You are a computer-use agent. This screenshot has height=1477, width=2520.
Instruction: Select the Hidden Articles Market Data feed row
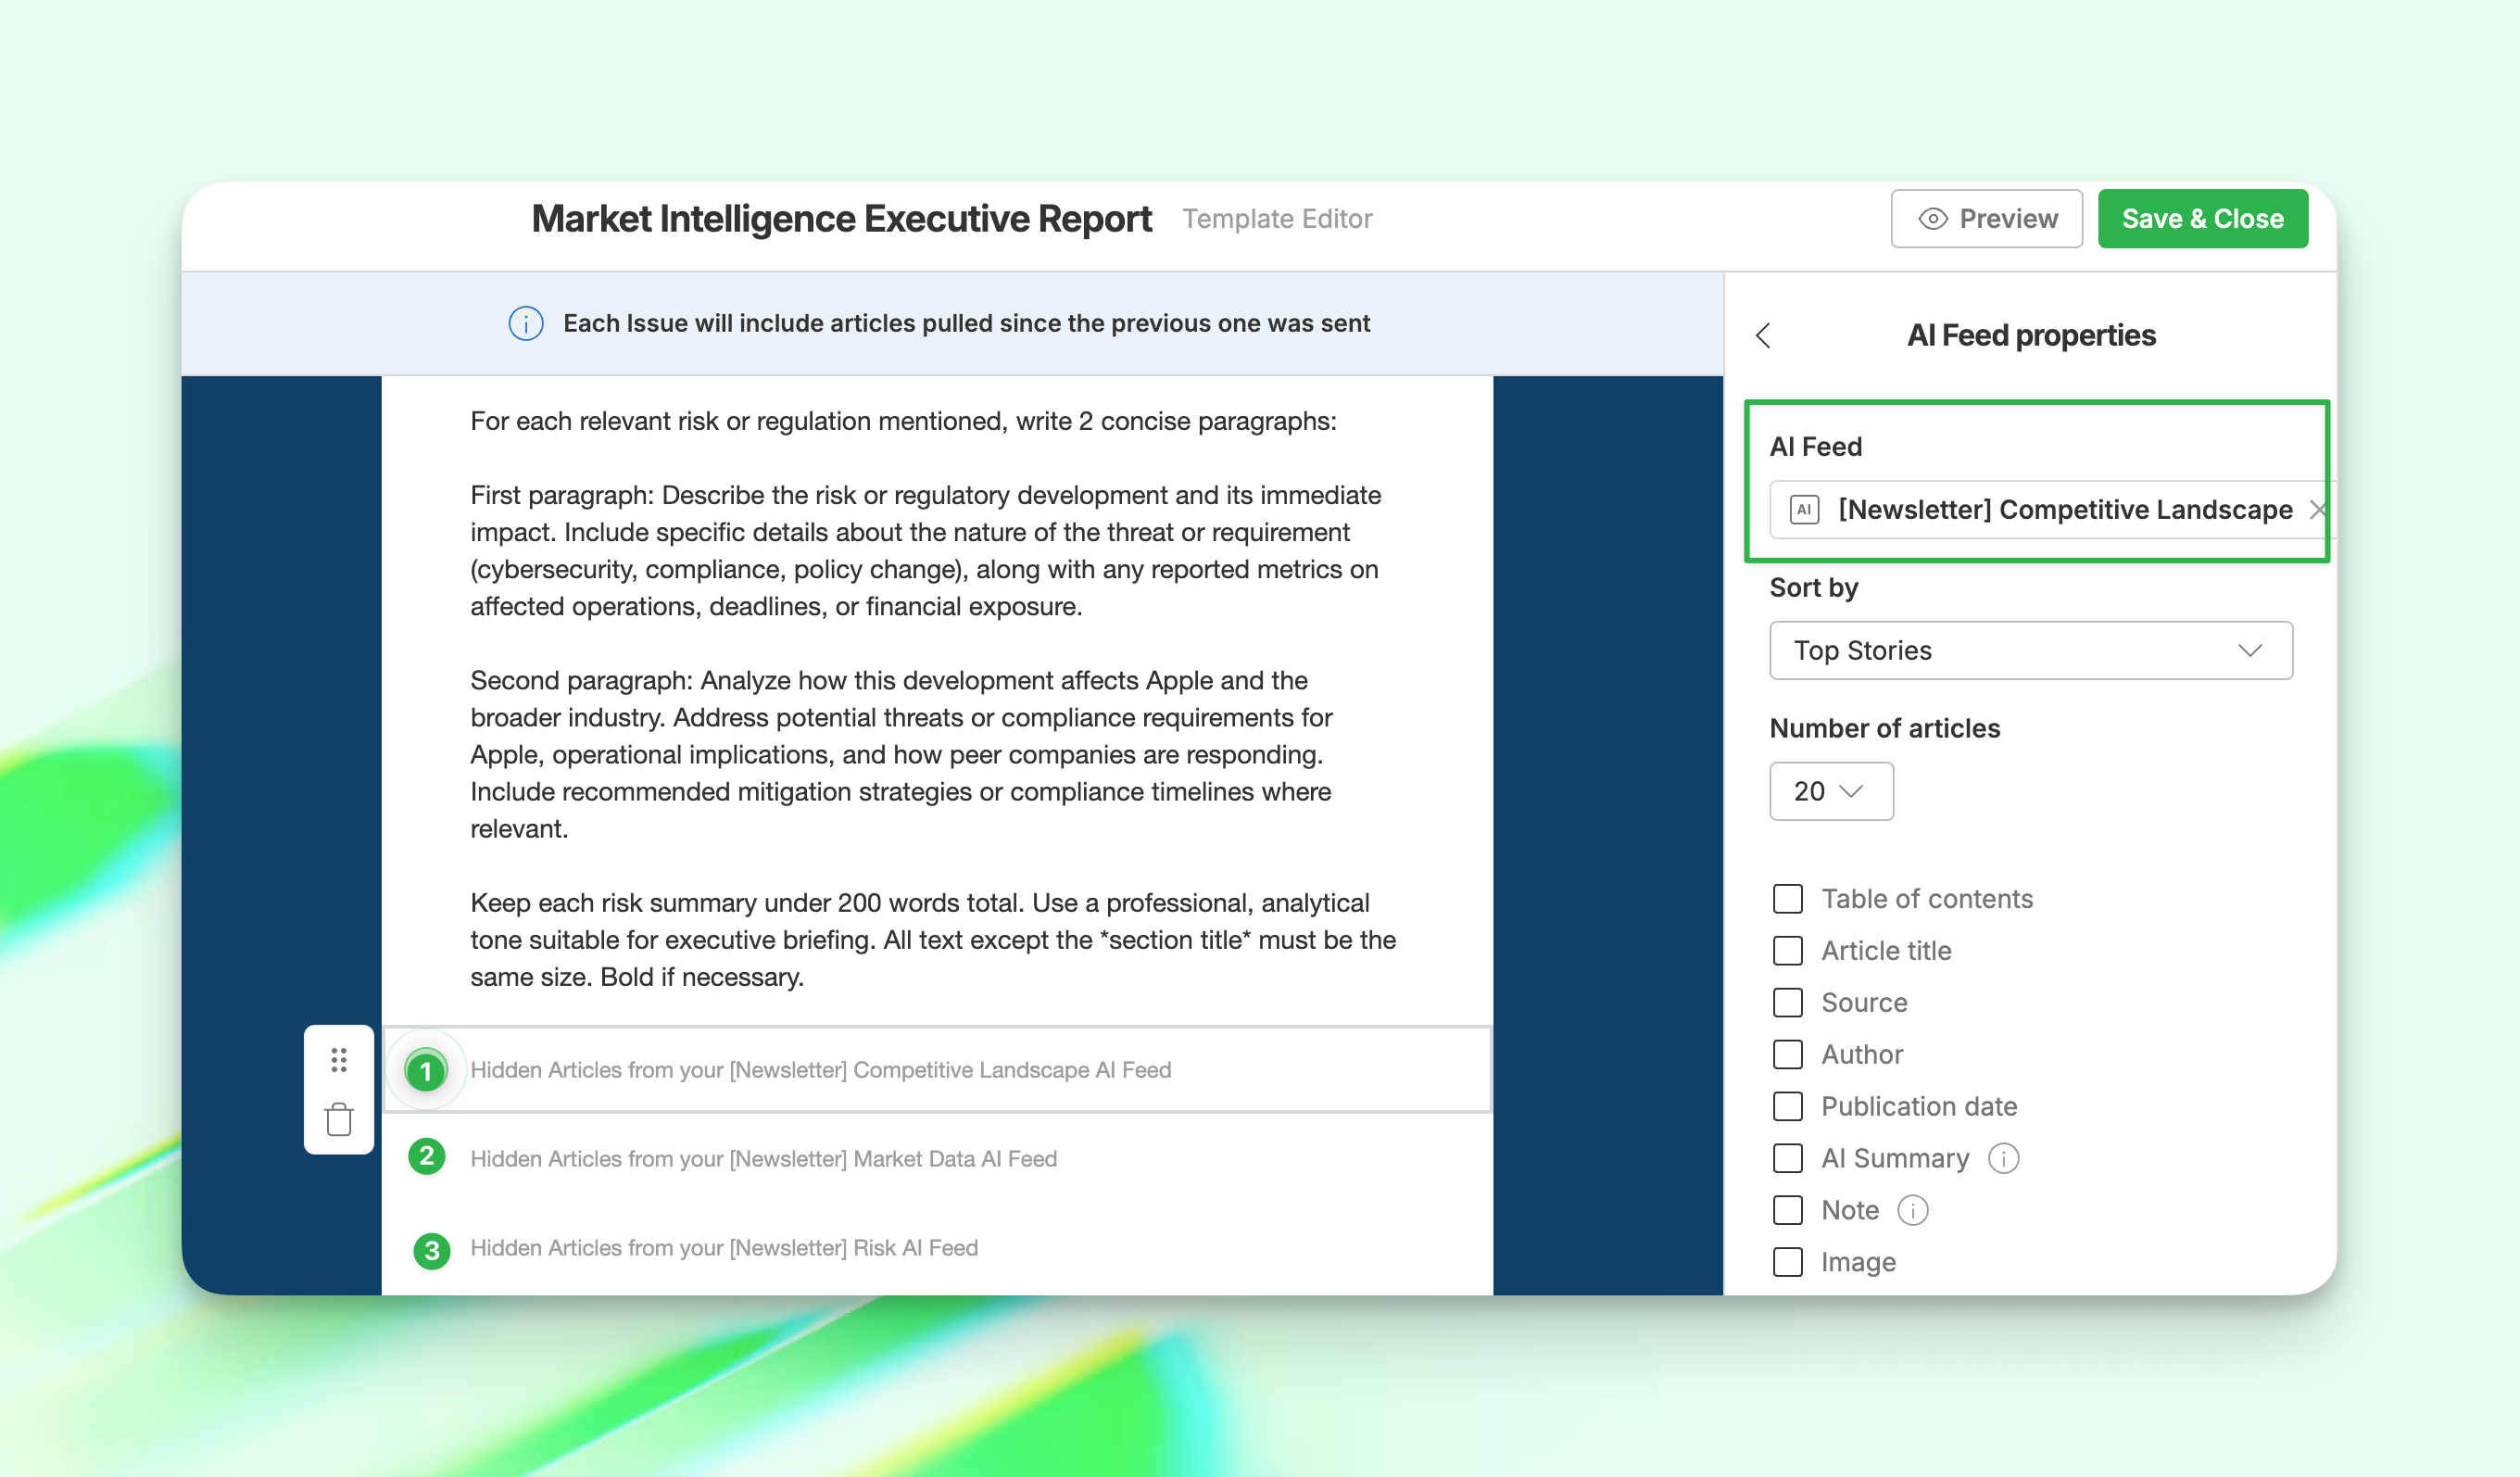(764, 1158)
